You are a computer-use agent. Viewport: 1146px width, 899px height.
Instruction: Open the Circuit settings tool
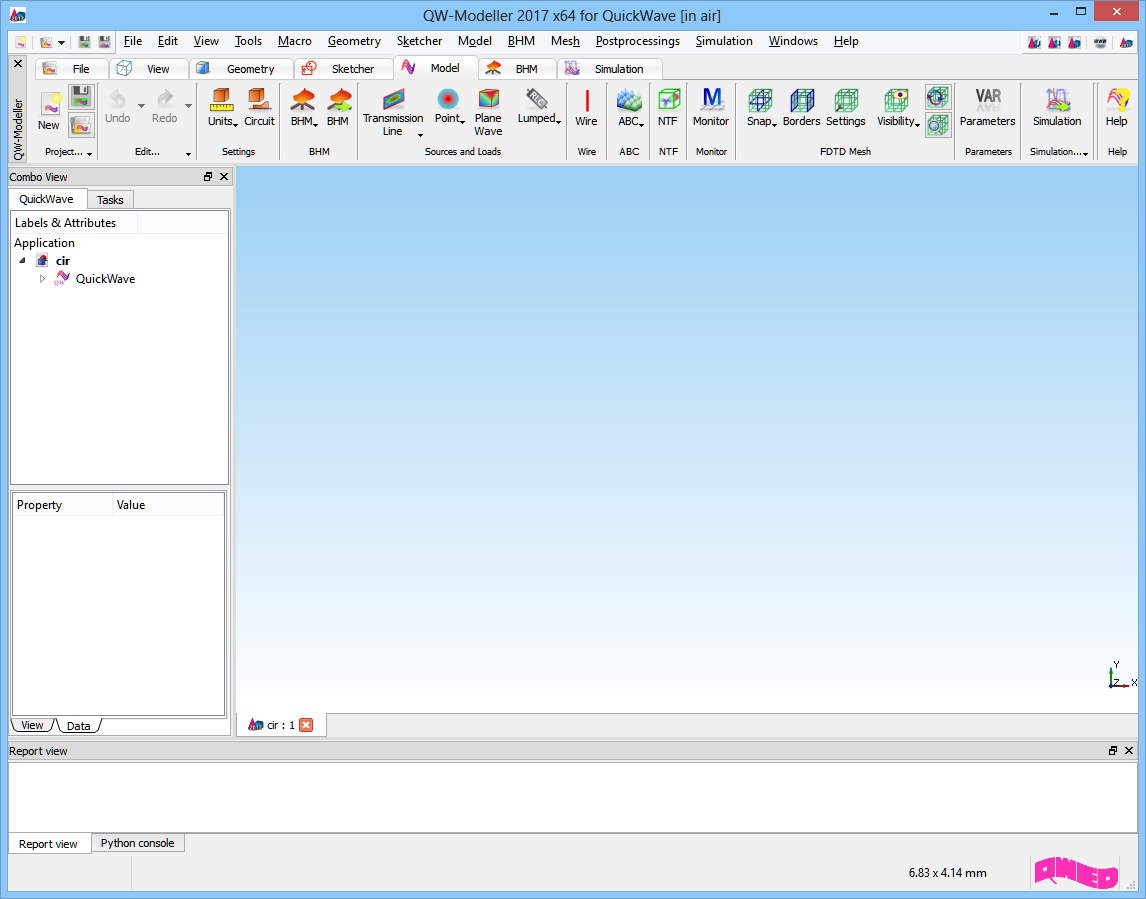click(259, 107)
